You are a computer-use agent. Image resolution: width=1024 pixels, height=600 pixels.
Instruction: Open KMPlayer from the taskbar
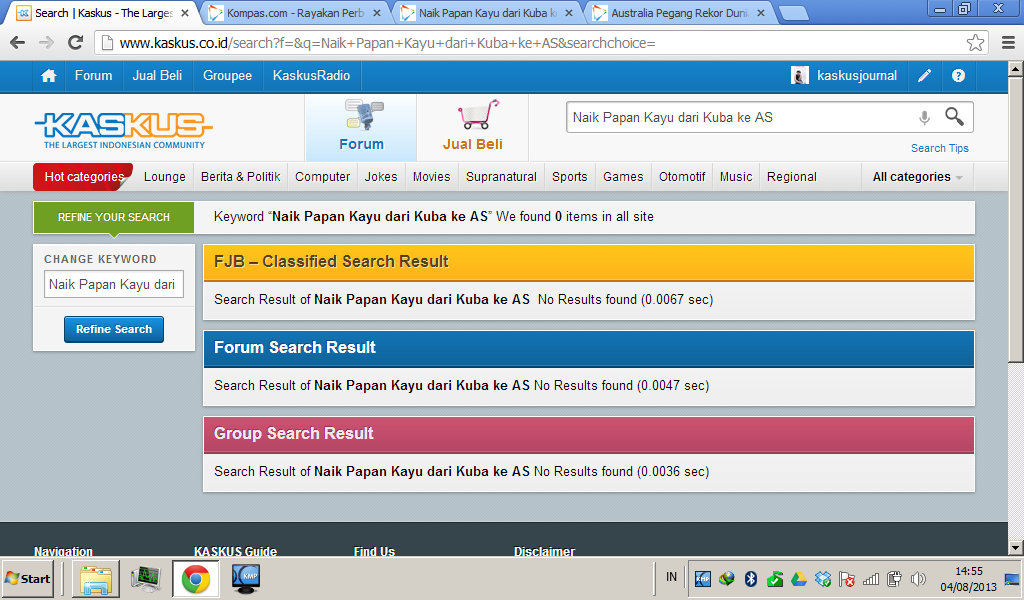click(x=246, y=578)
